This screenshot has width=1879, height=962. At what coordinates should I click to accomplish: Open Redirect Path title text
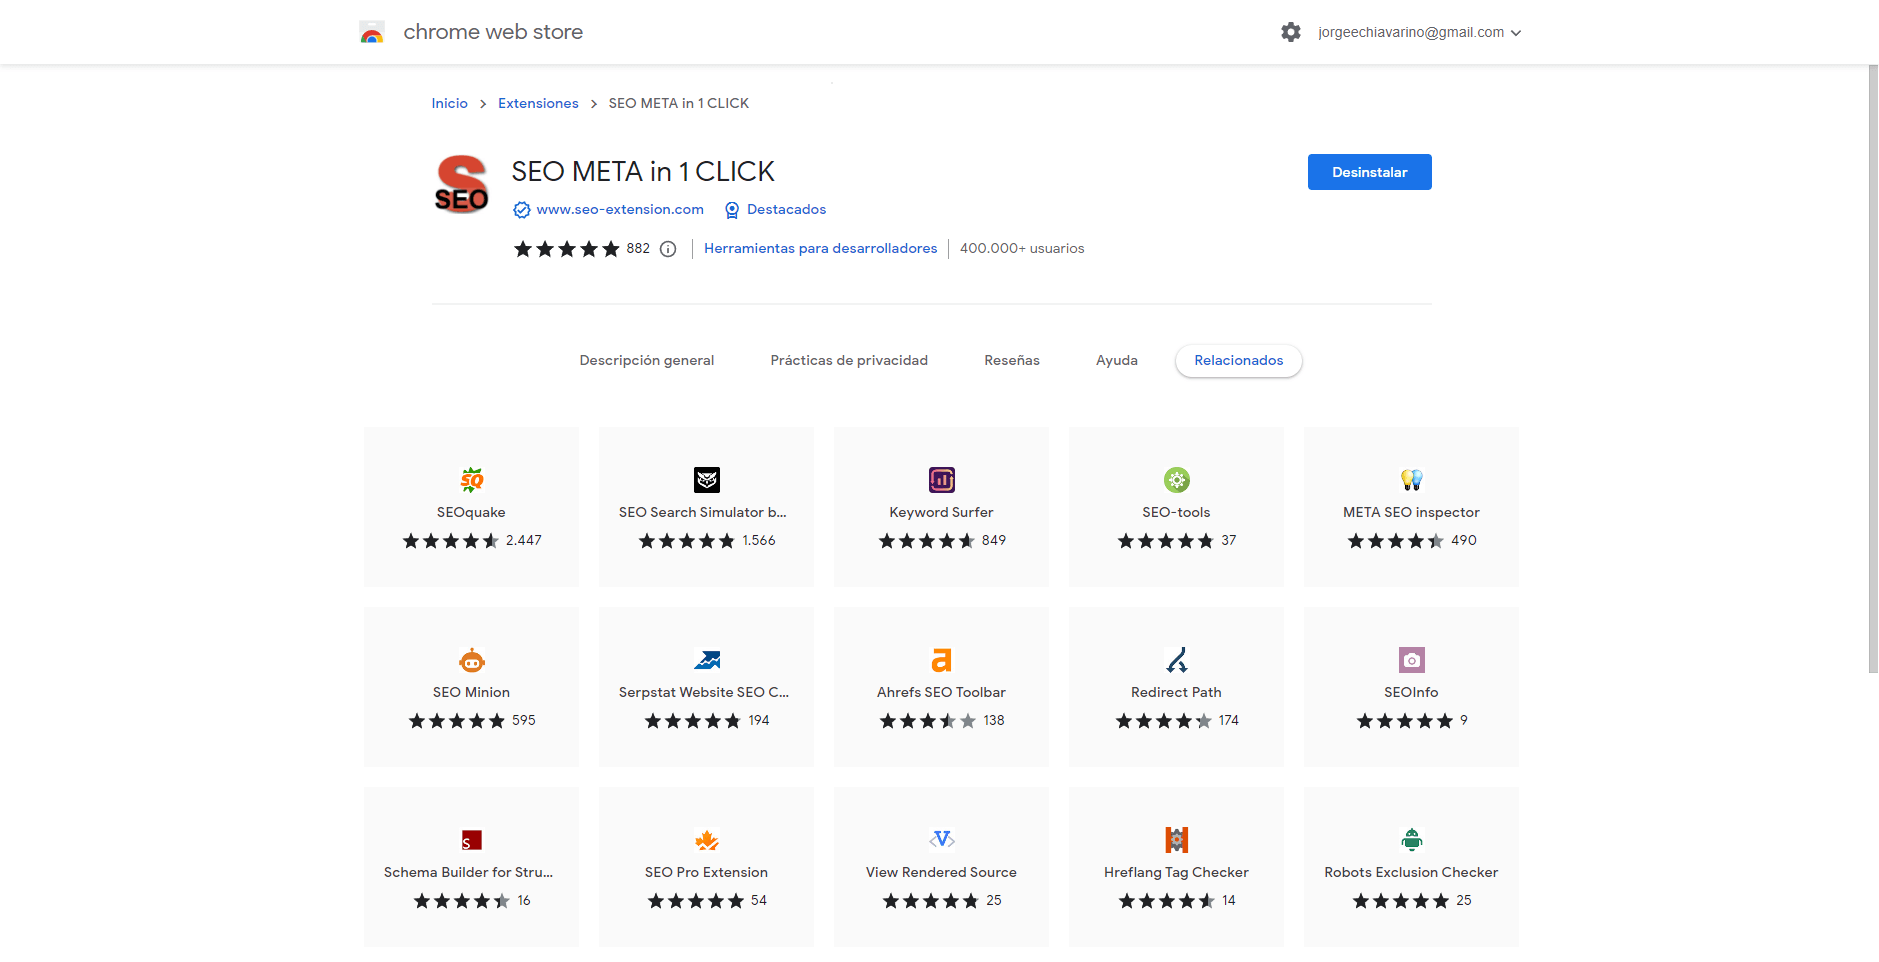coord(1176,692)
